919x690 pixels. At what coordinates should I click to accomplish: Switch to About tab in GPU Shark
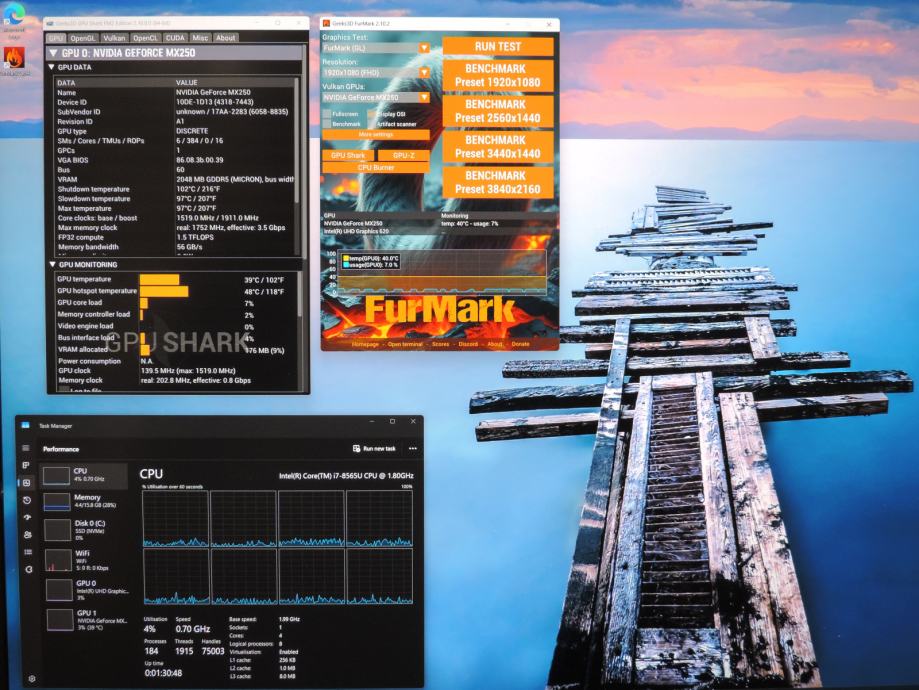click(x=226, y=38)
